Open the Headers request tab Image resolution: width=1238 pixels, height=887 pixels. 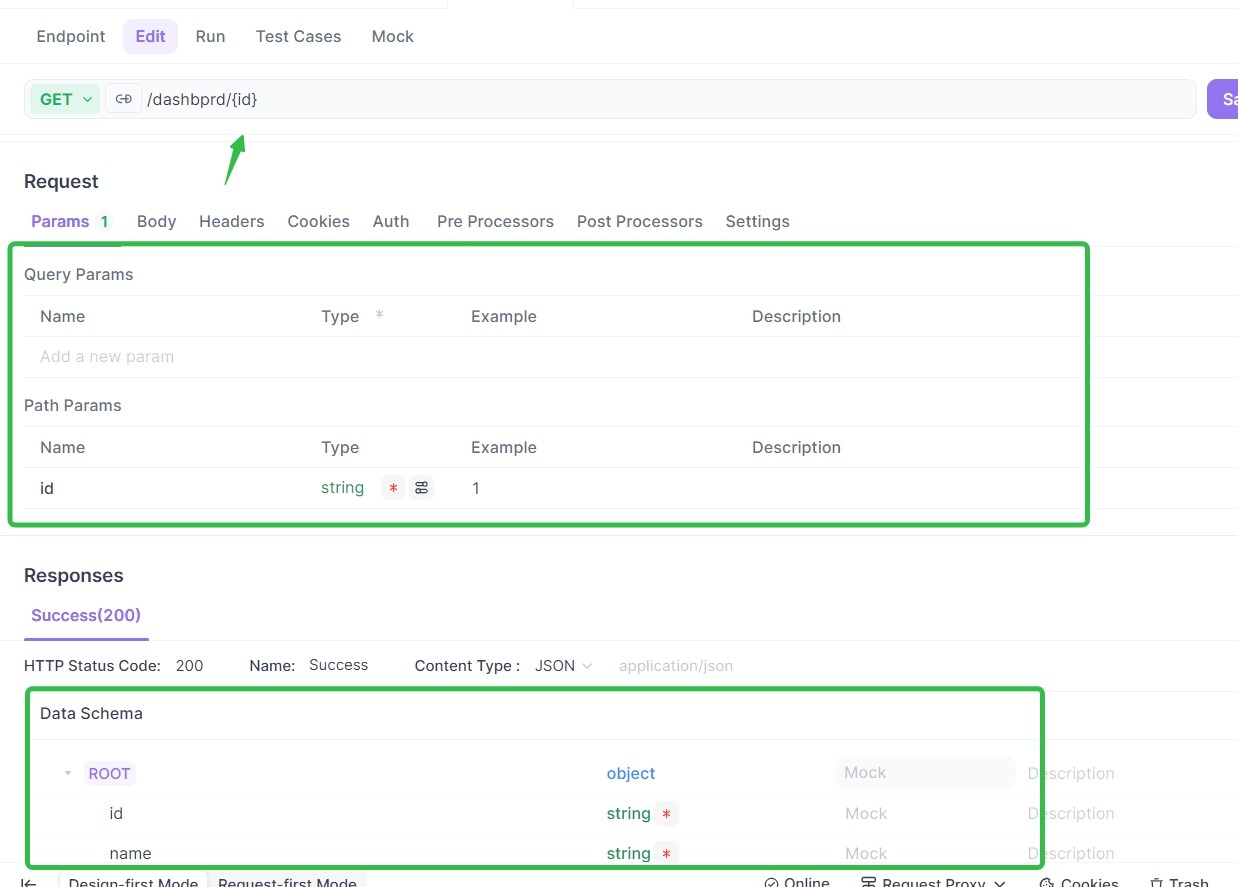(231, 222)
